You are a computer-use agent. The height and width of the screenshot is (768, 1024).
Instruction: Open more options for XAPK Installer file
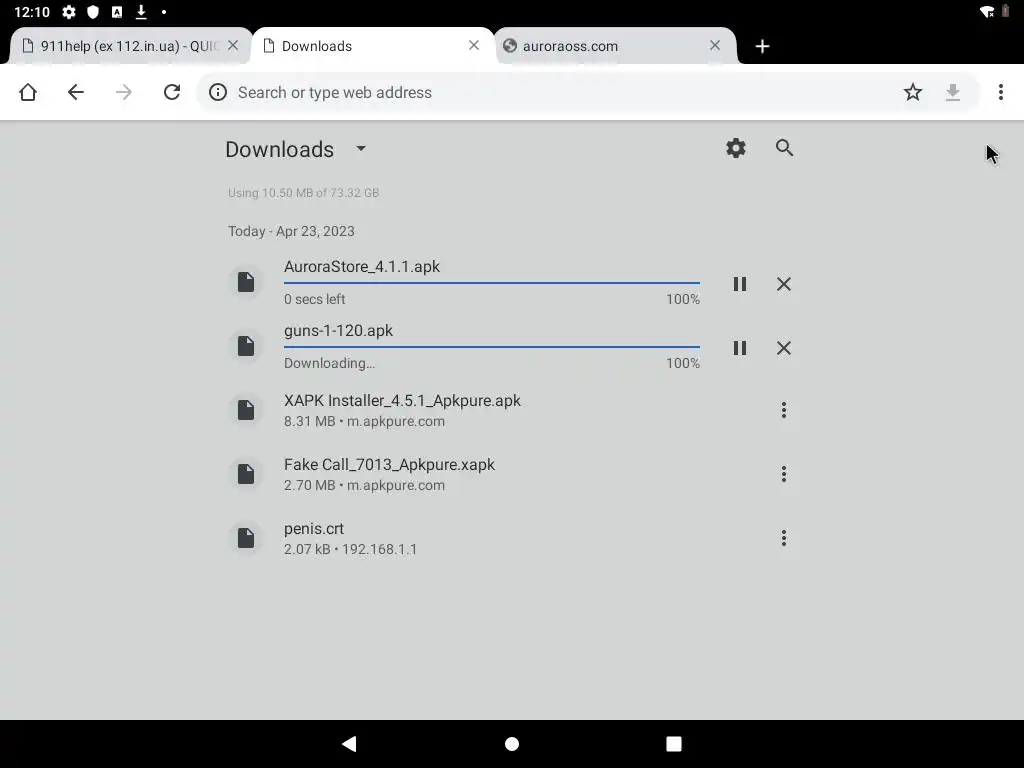point(784,410)
